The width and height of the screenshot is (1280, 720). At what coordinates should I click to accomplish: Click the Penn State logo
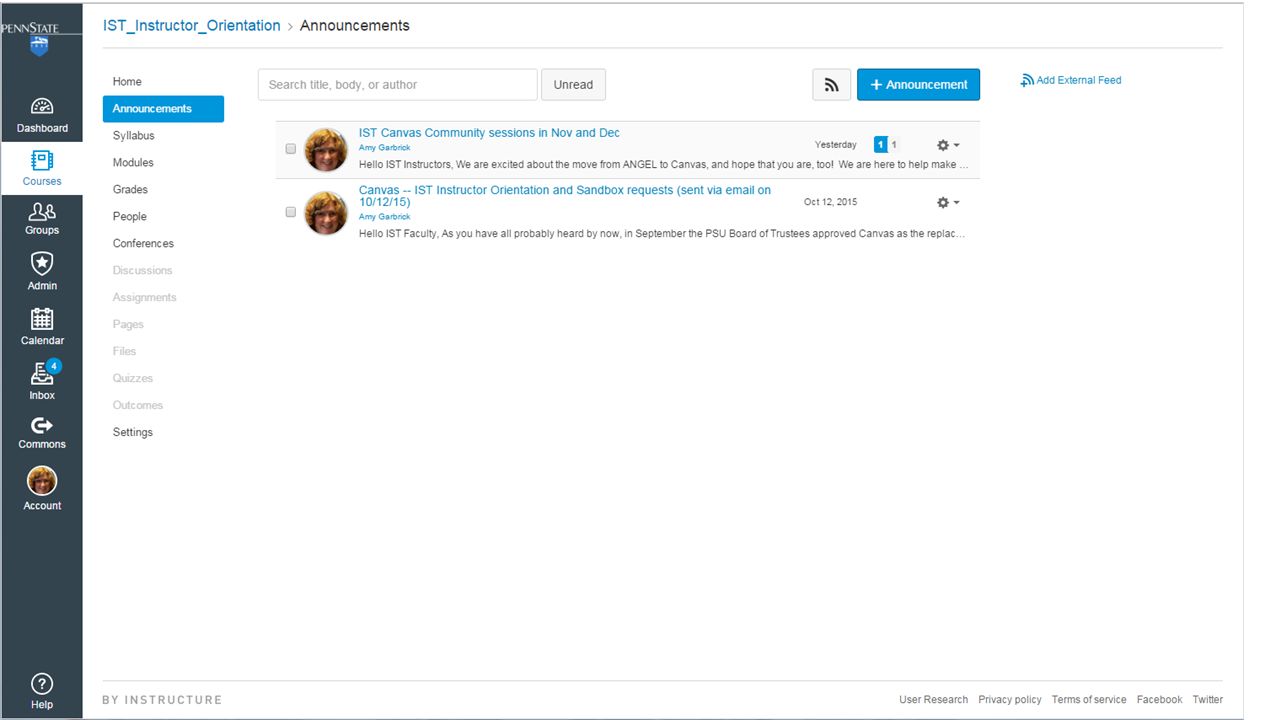coord(40,38)
